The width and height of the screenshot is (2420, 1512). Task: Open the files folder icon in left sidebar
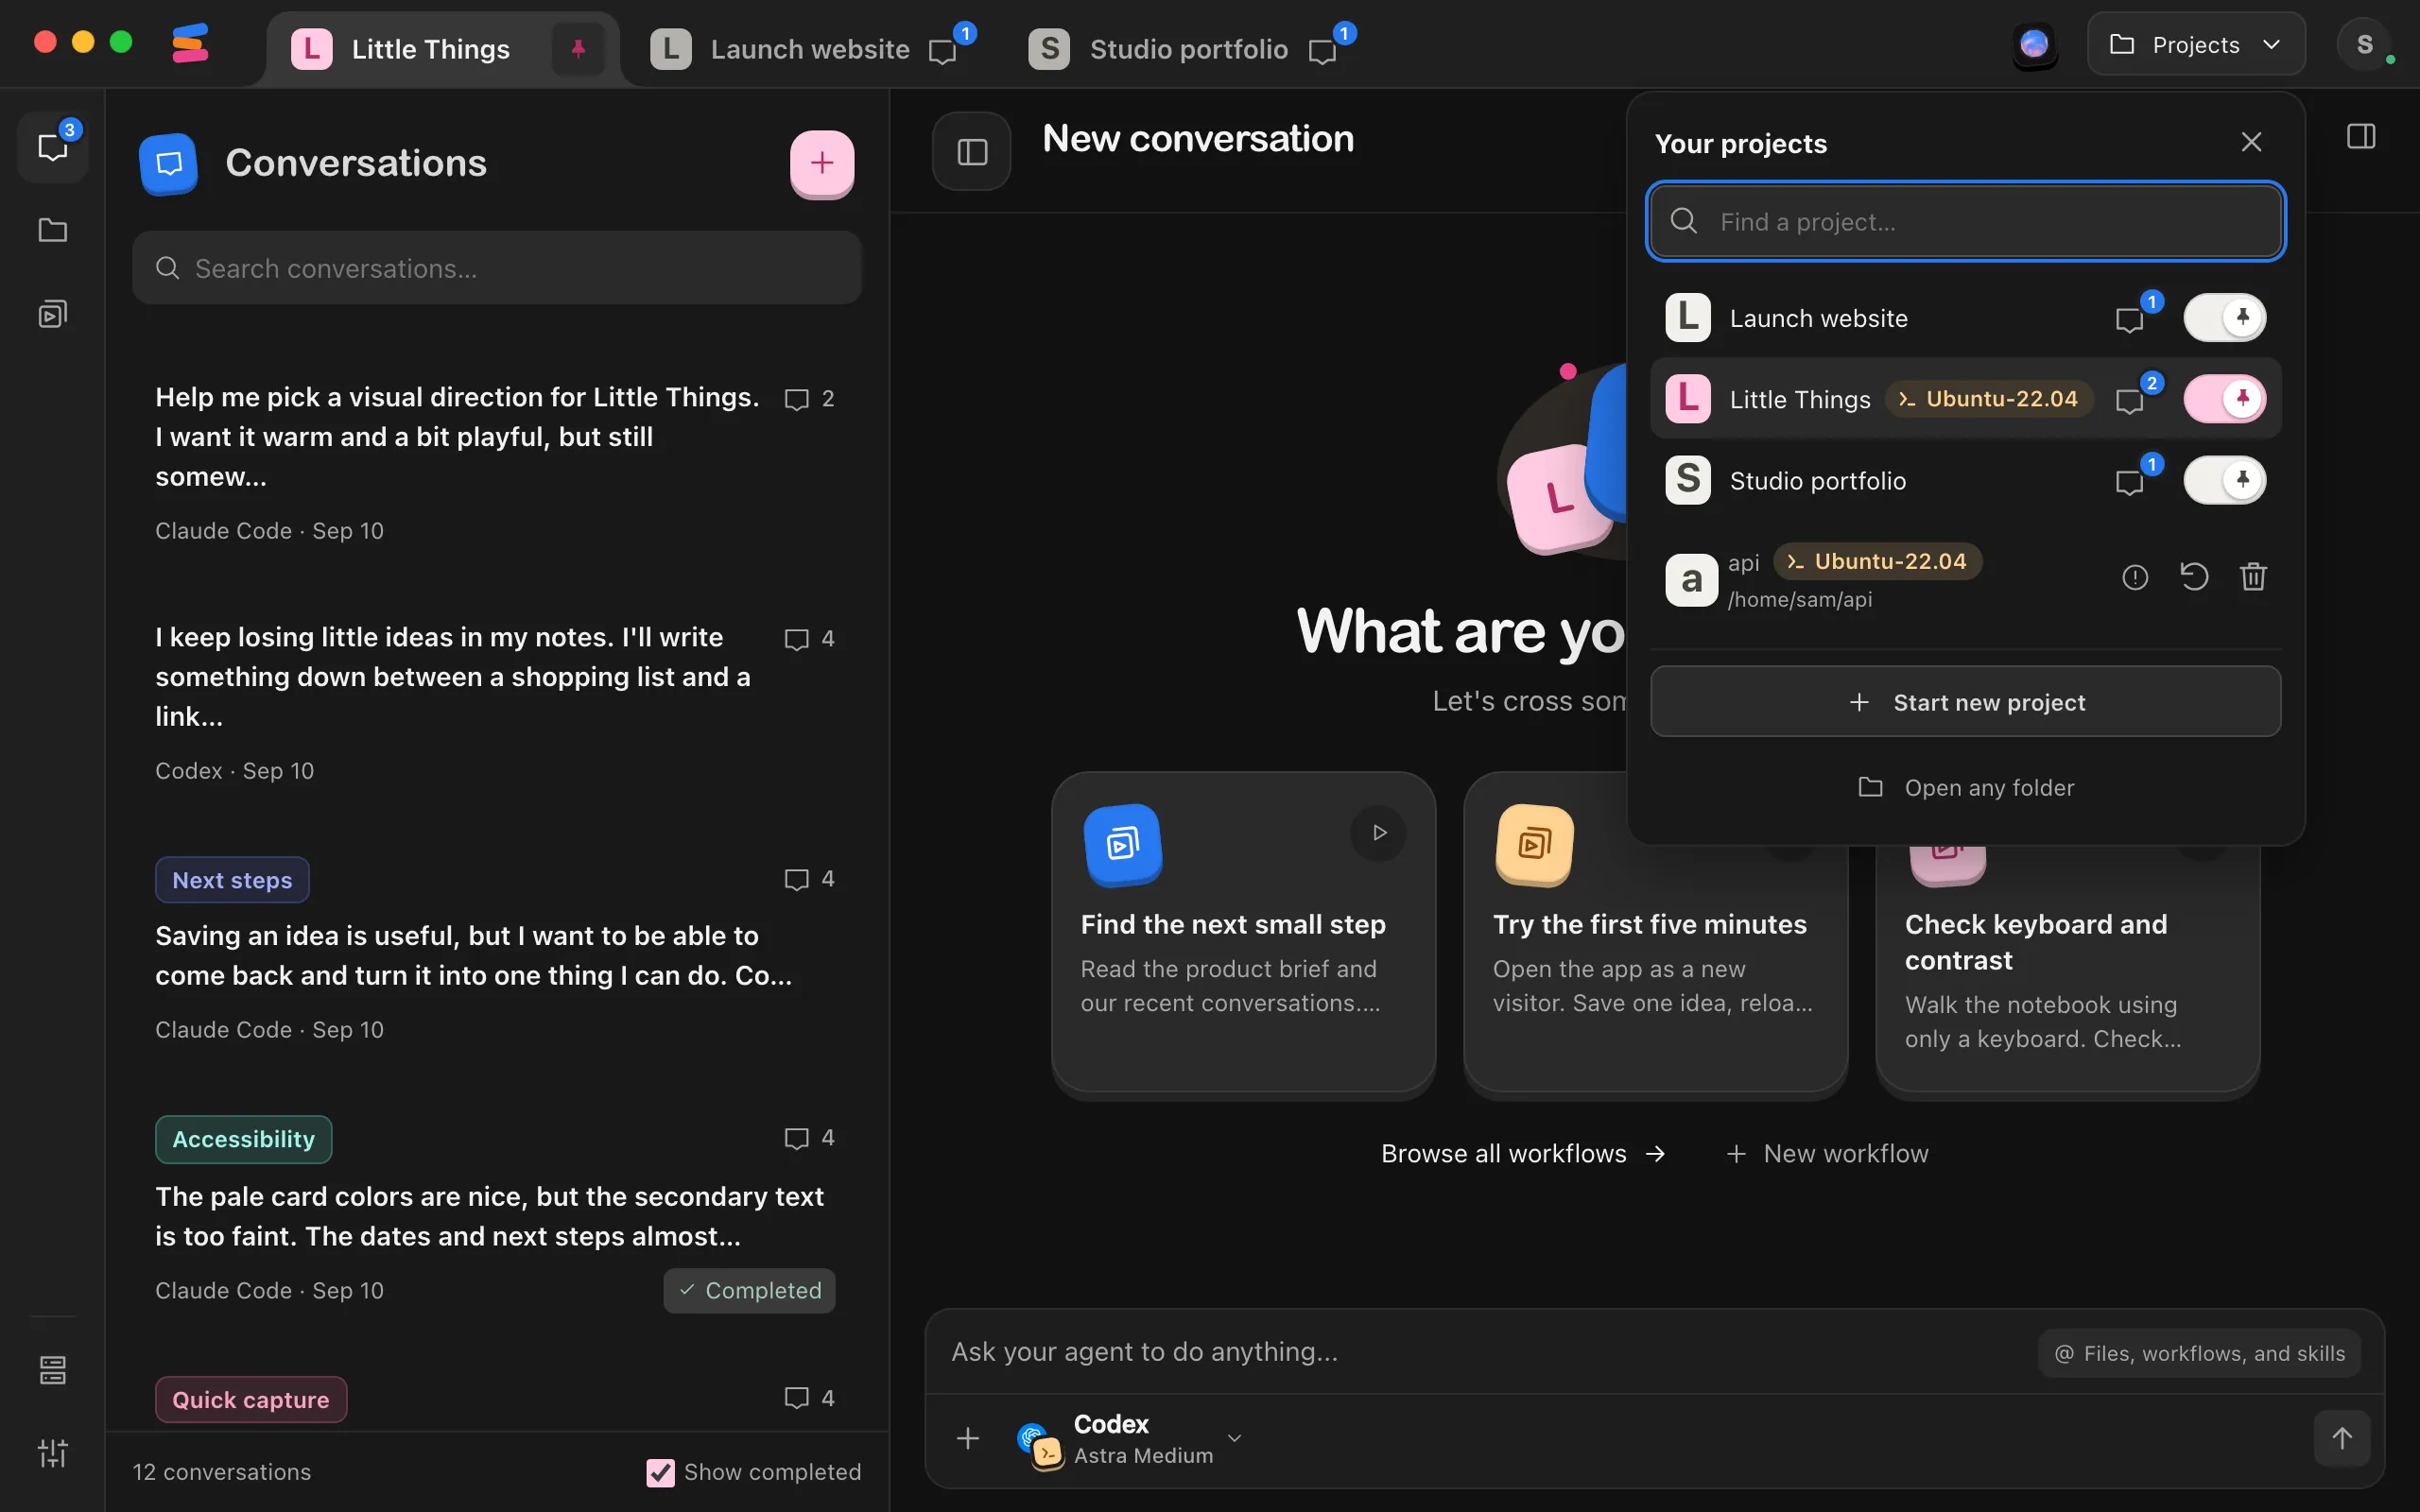tap(53, 231)
